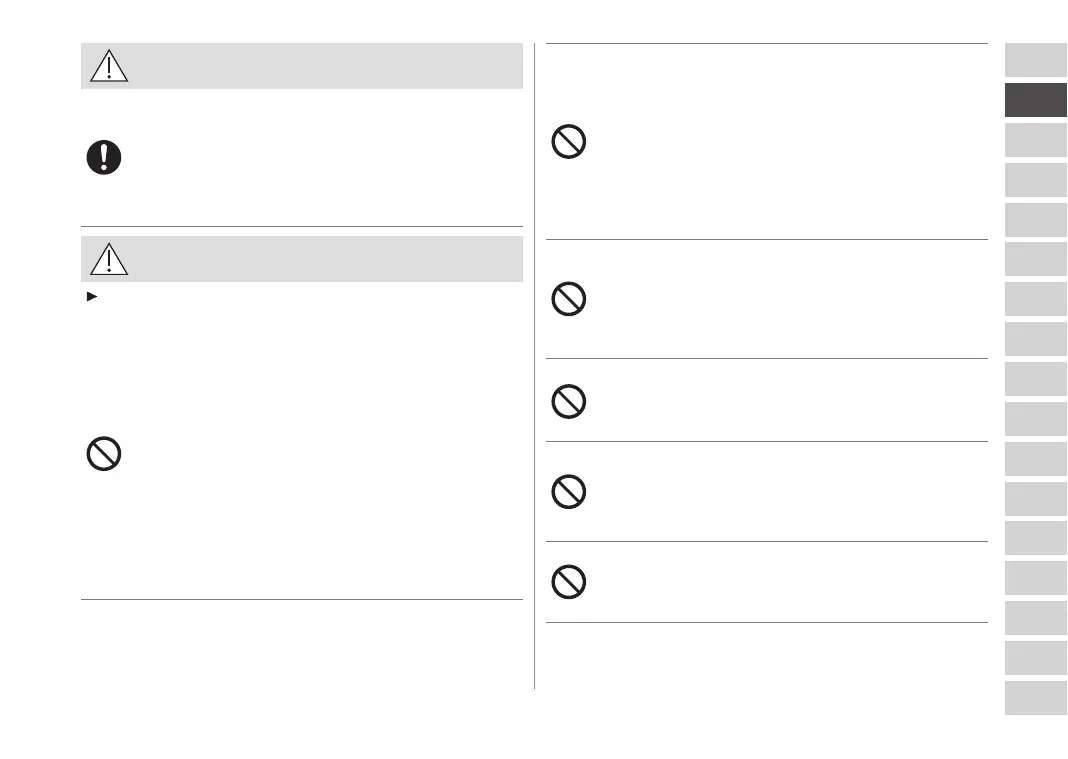Select the dark highlighted side tab

pos(1036,100)
